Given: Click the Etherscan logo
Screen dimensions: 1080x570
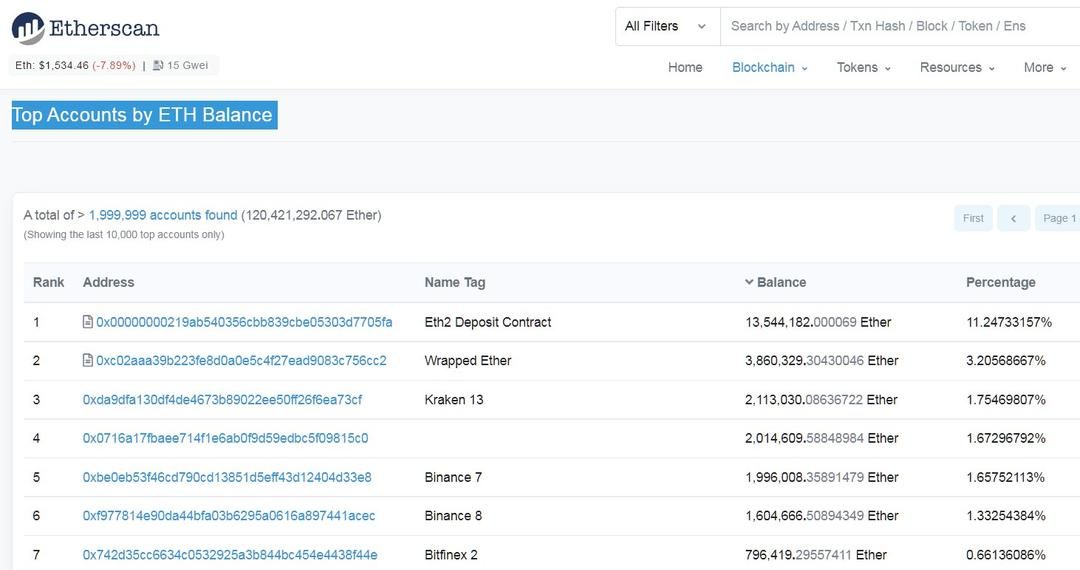Looking at the screenshot, I should [85, 28].
